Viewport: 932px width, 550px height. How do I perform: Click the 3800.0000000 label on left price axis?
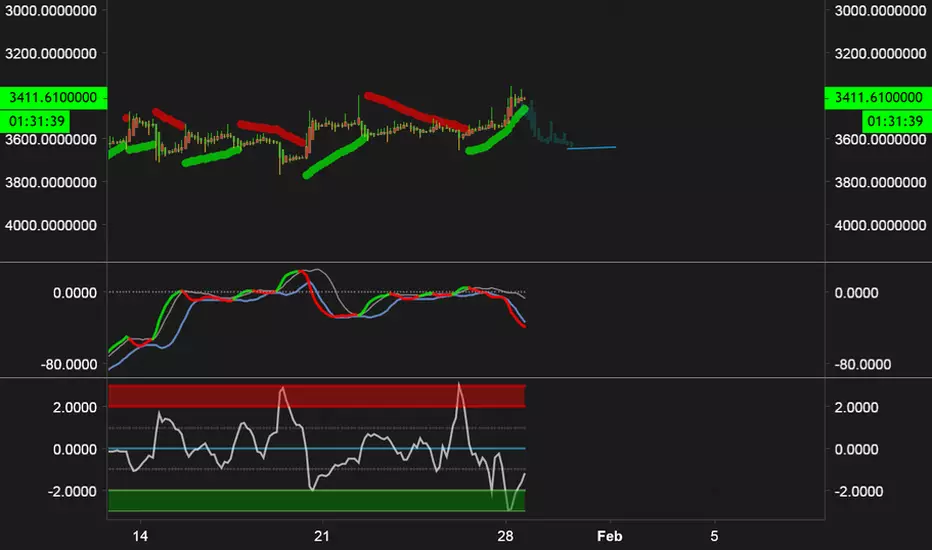pos(51,183)
